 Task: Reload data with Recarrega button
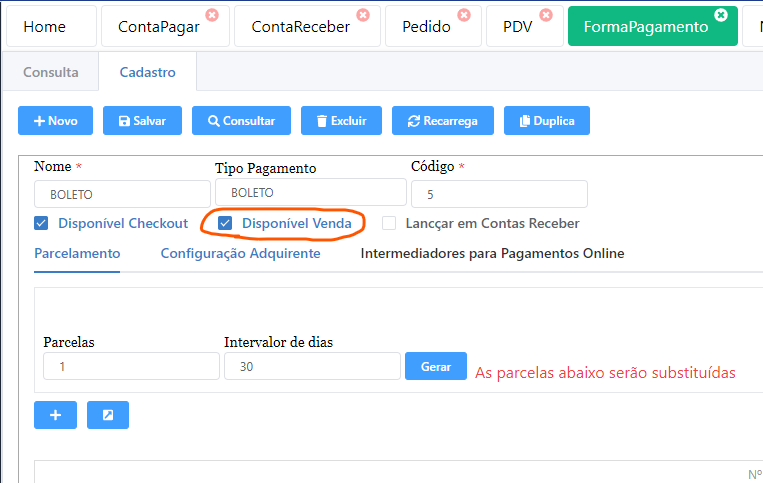click(442, 121)
